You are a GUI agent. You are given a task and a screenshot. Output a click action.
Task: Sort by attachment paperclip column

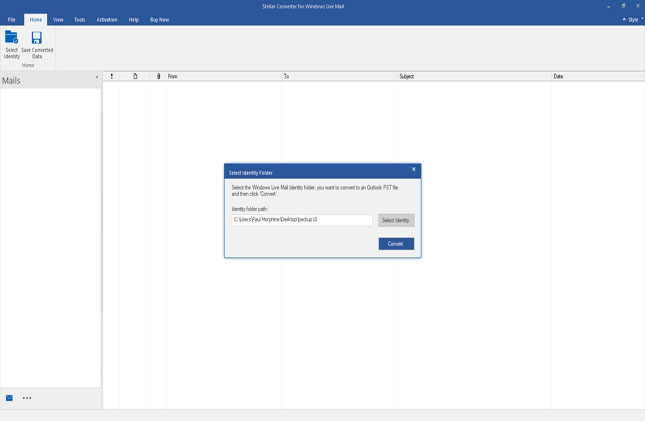[x=158, y=76]
